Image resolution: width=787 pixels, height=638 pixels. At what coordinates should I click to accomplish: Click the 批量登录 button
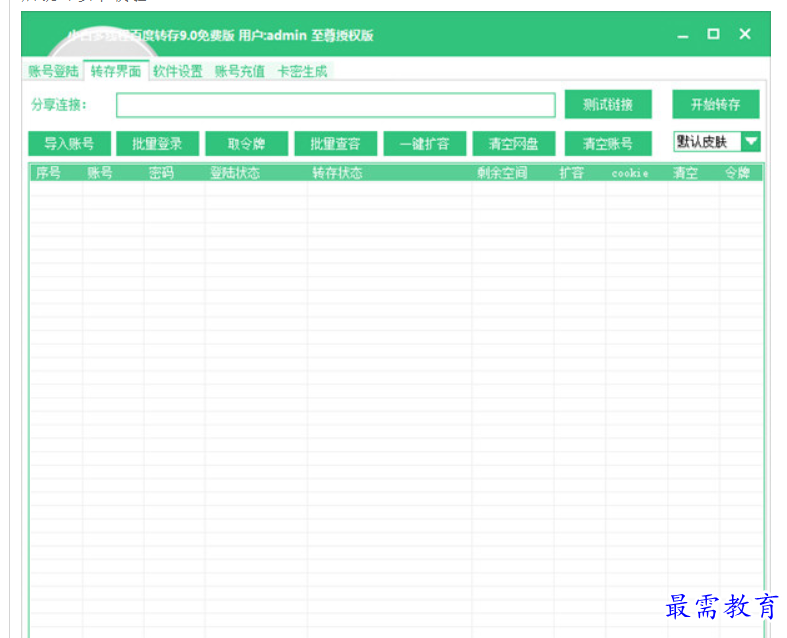[158, 144]
